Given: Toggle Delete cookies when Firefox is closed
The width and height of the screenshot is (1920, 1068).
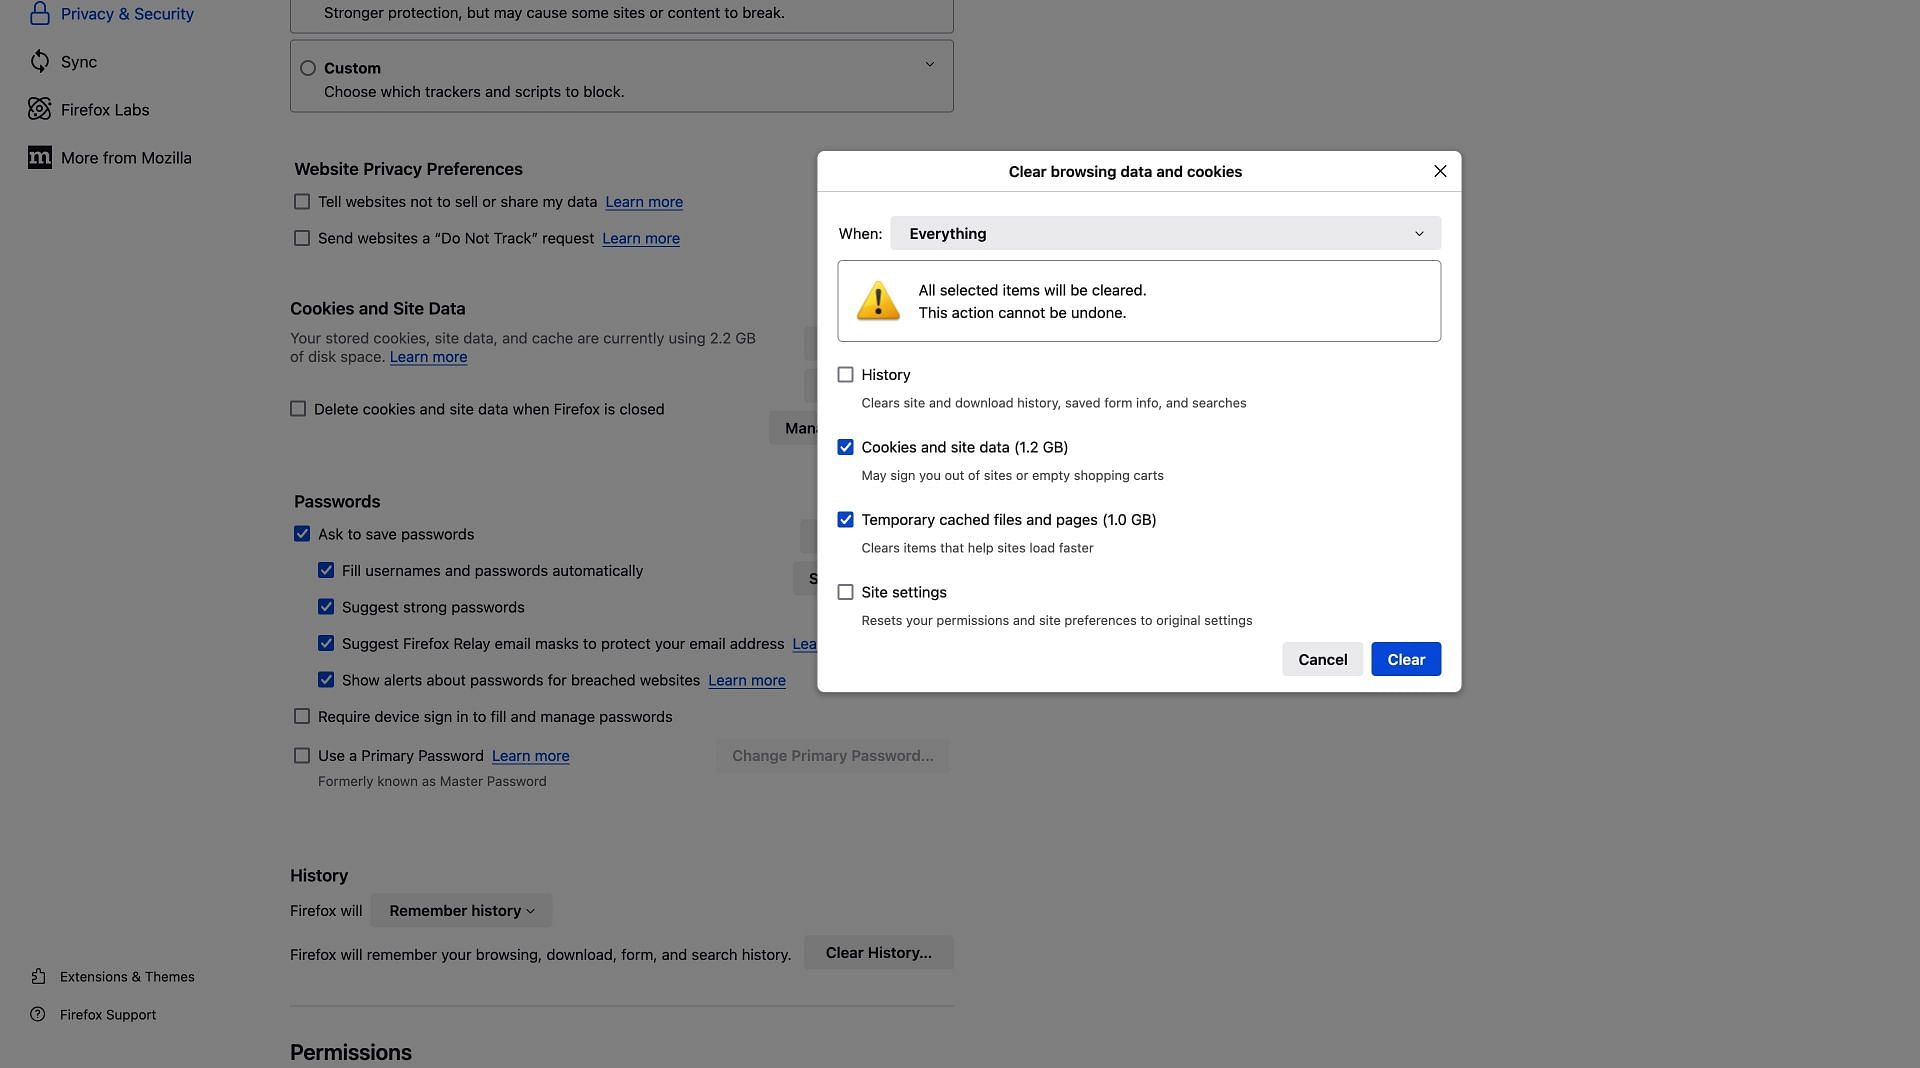Looking at the screenshot, I should pyautogui.click(x=298, y=409).
